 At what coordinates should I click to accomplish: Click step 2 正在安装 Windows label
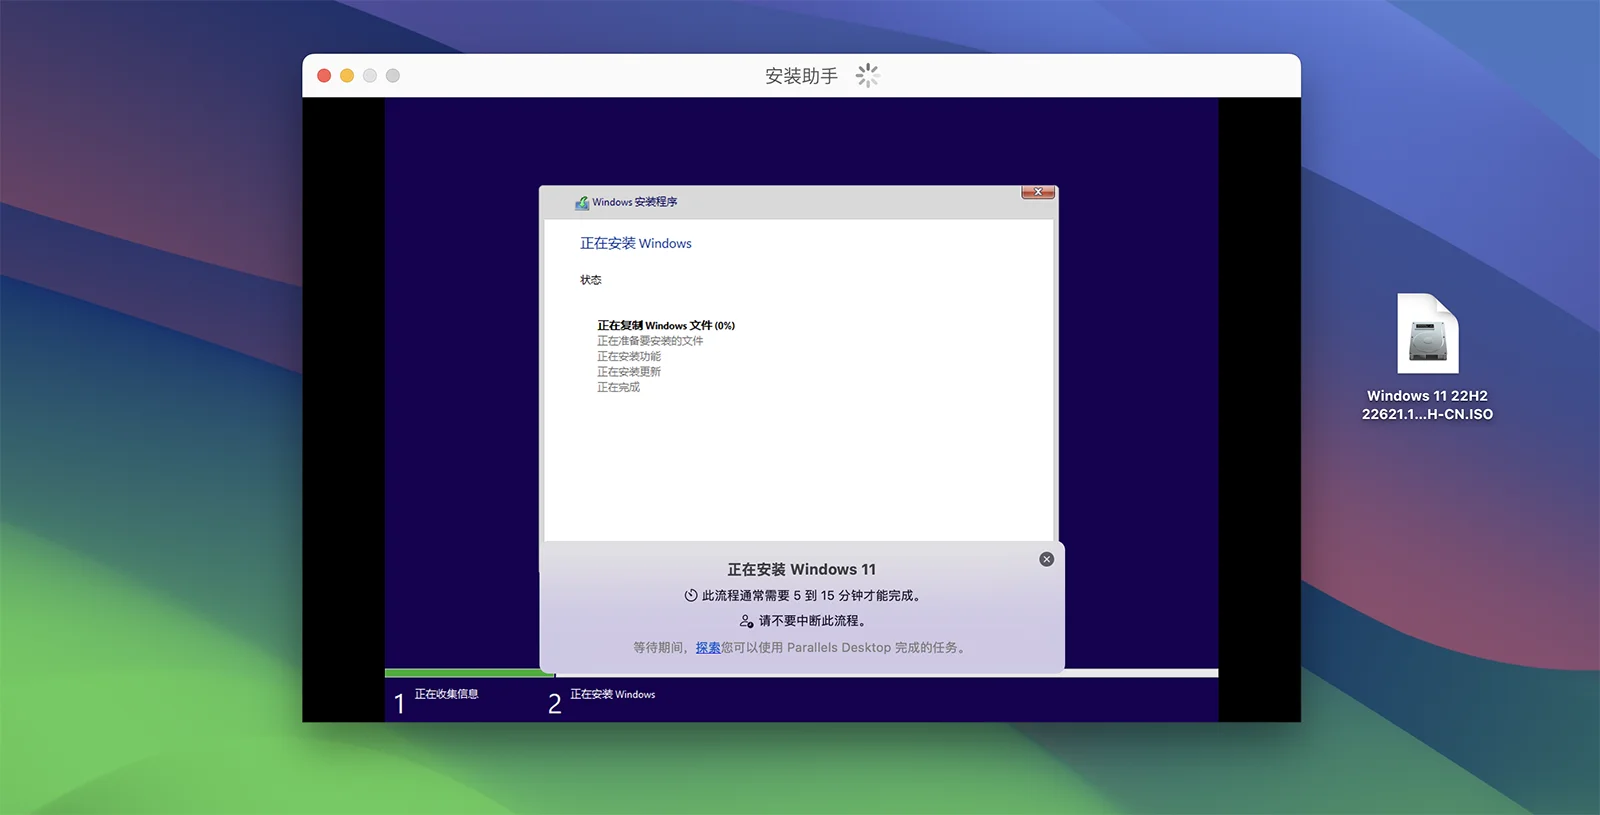click(613, 694)
